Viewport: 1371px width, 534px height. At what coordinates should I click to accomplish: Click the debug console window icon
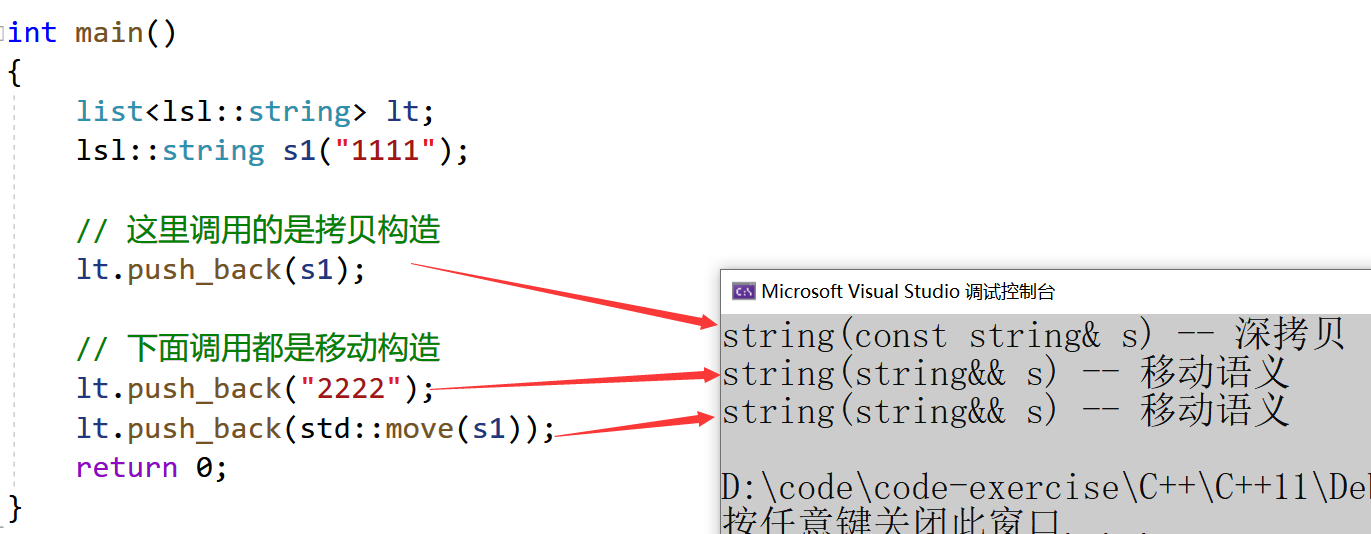pos(743,291)
